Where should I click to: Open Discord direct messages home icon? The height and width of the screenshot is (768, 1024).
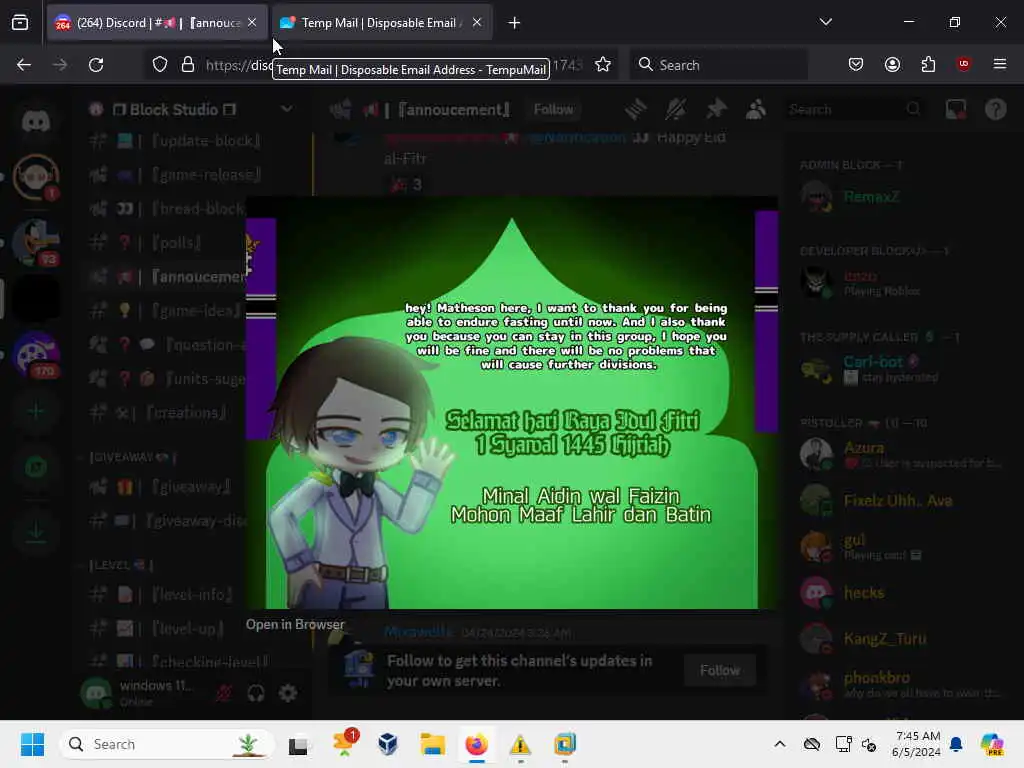[36, 120]
